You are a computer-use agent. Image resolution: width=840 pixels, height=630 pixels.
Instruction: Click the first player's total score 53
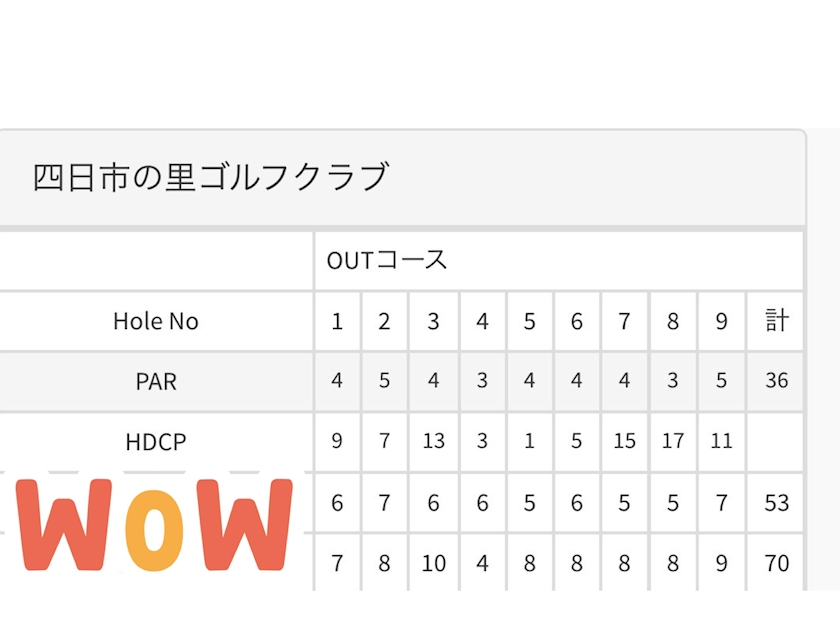coord(776,503)
